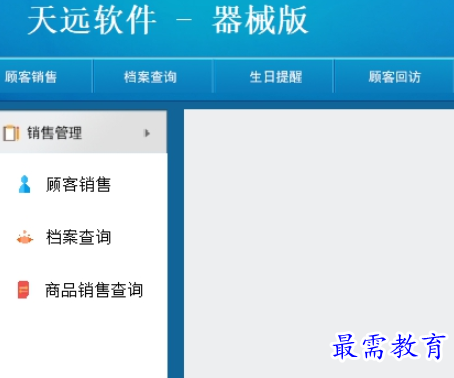454x378 pixels.
Task: Collapse the 销售管理 arrow expander
Action: (x=147, y=133)
